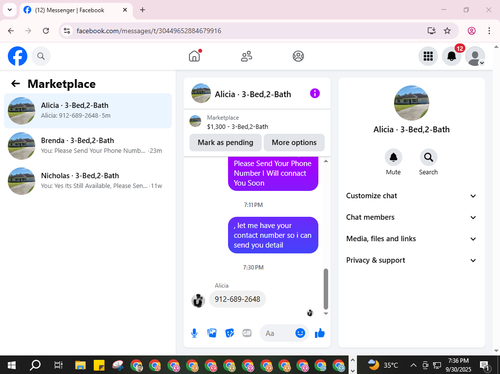
Task: Choose a GIF in the composer
Action: coord(247,333)
